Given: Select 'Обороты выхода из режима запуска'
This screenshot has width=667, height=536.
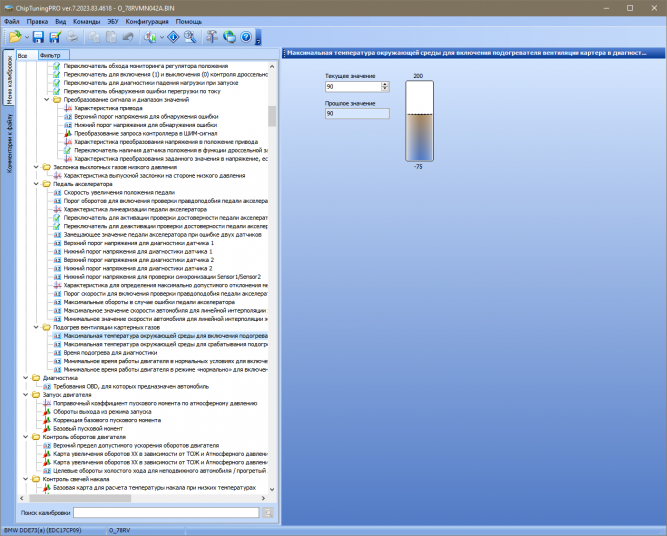Looking at the screenshot, I should point(102,412).
